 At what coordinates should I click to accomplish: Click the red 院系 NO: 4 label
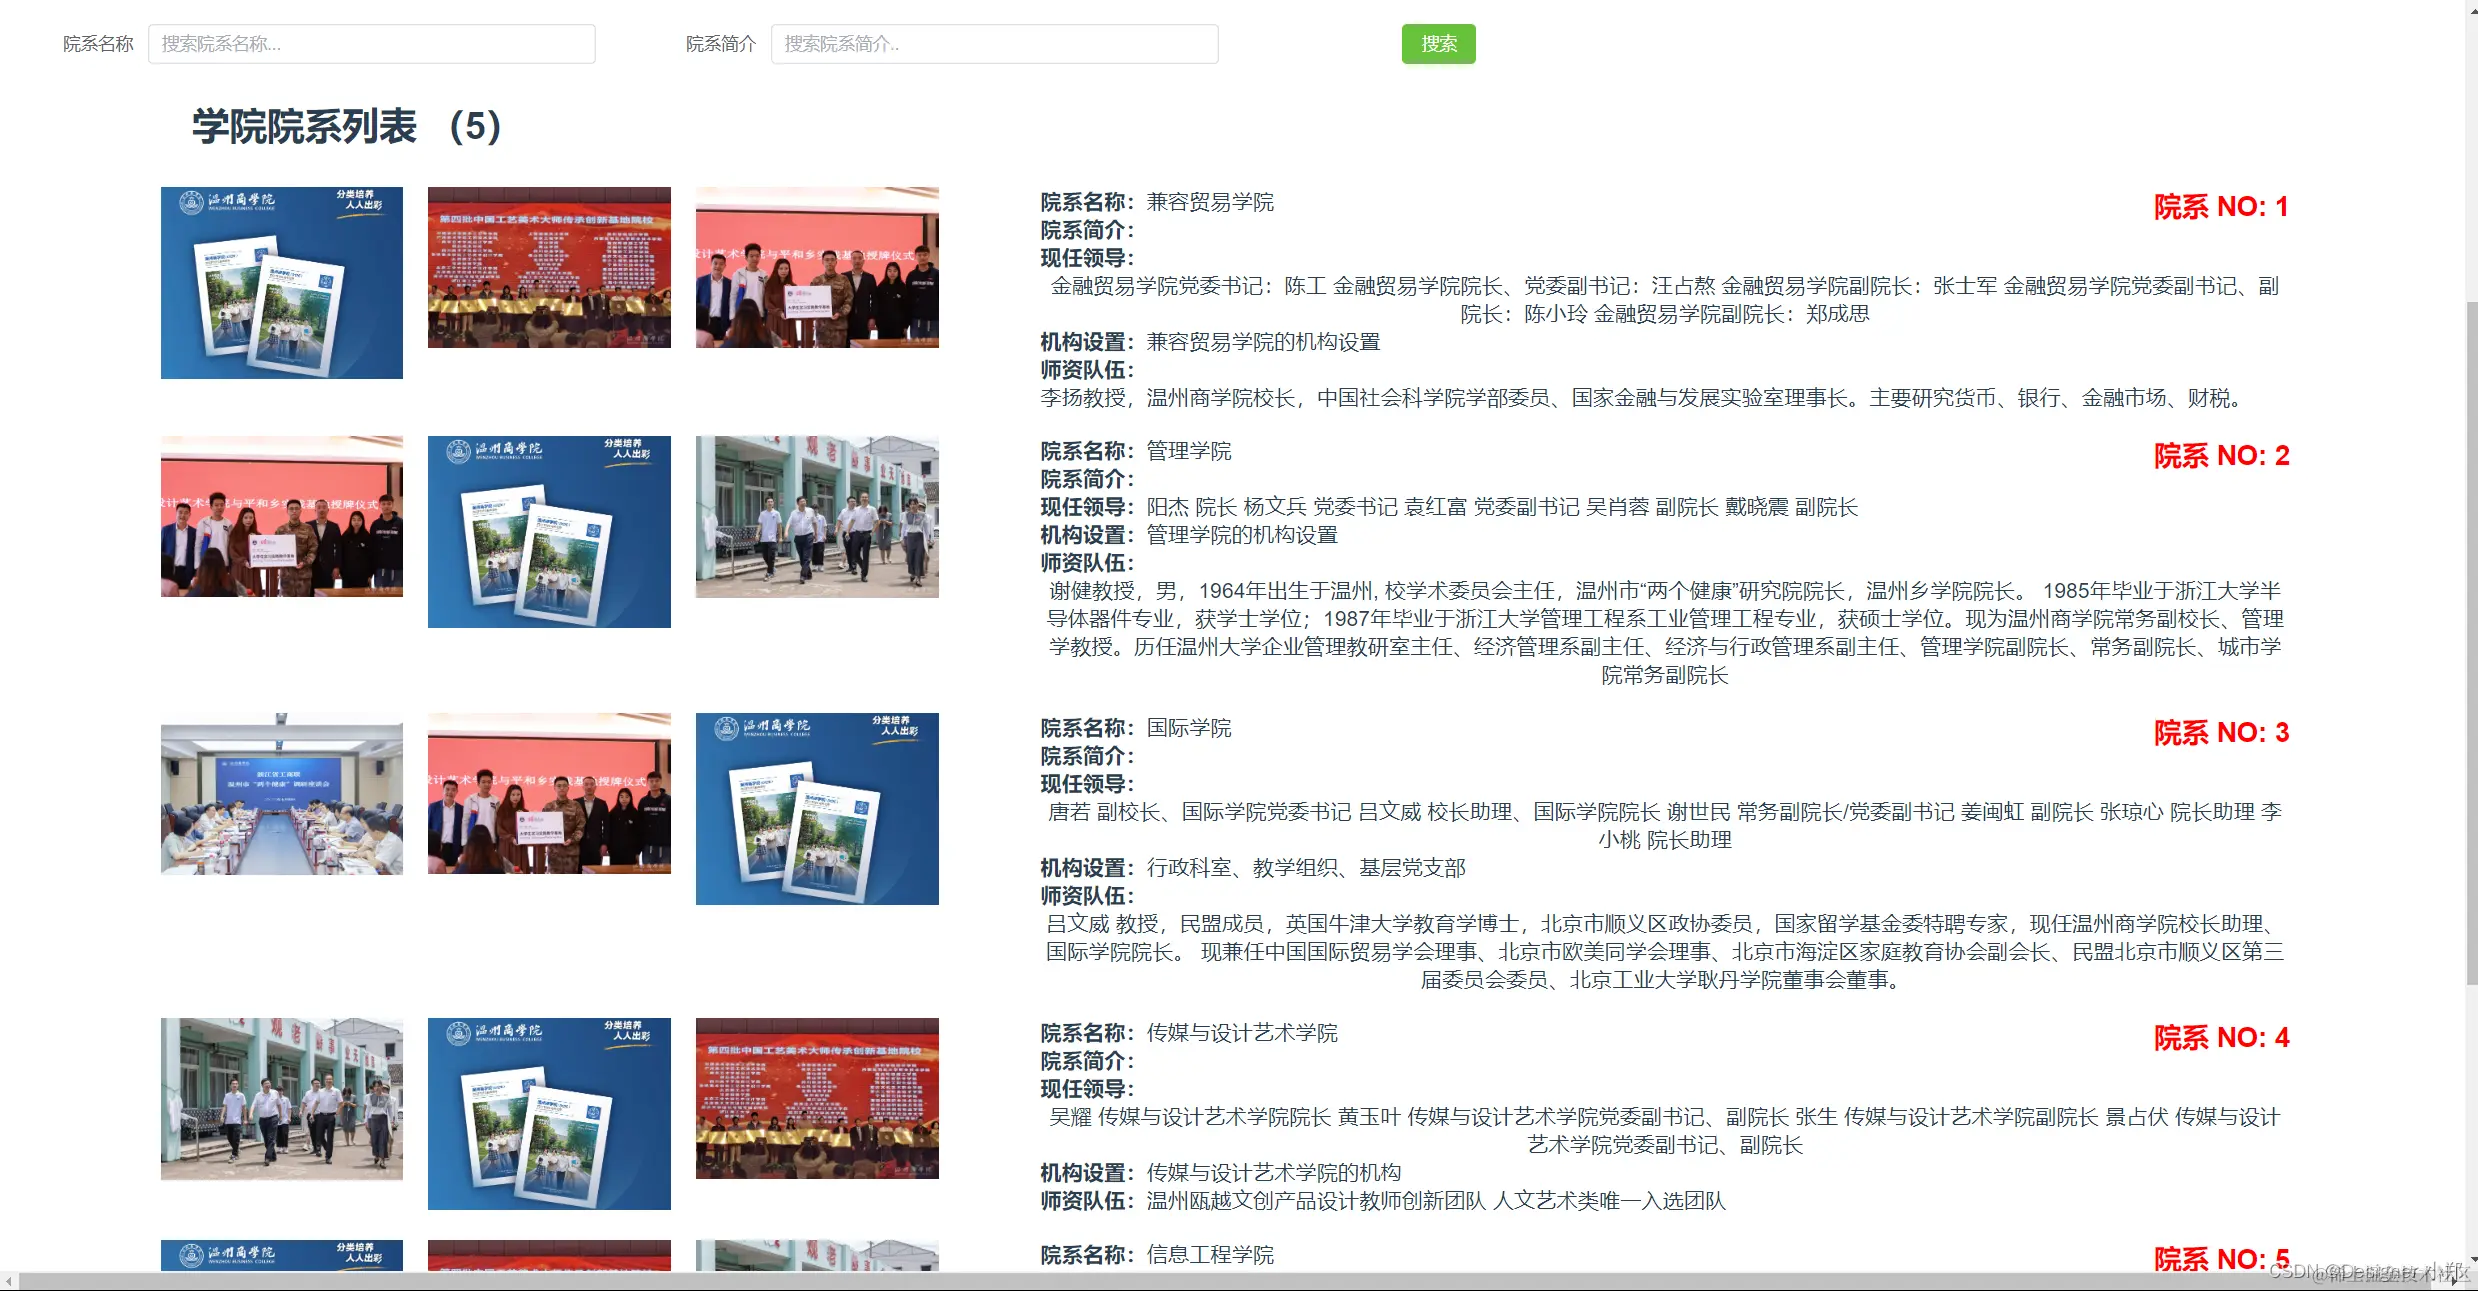pyautogui.click(x=2222, y=1038)
